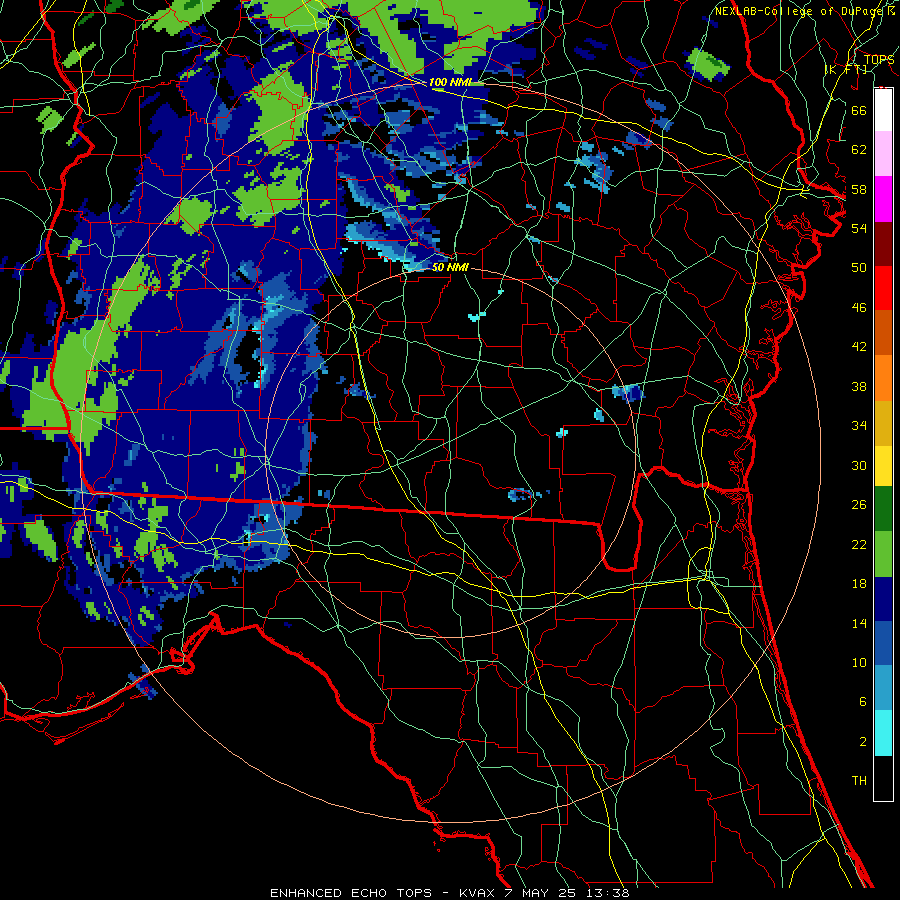
Task: Click the legend value "30"
Action: (859, 465)
